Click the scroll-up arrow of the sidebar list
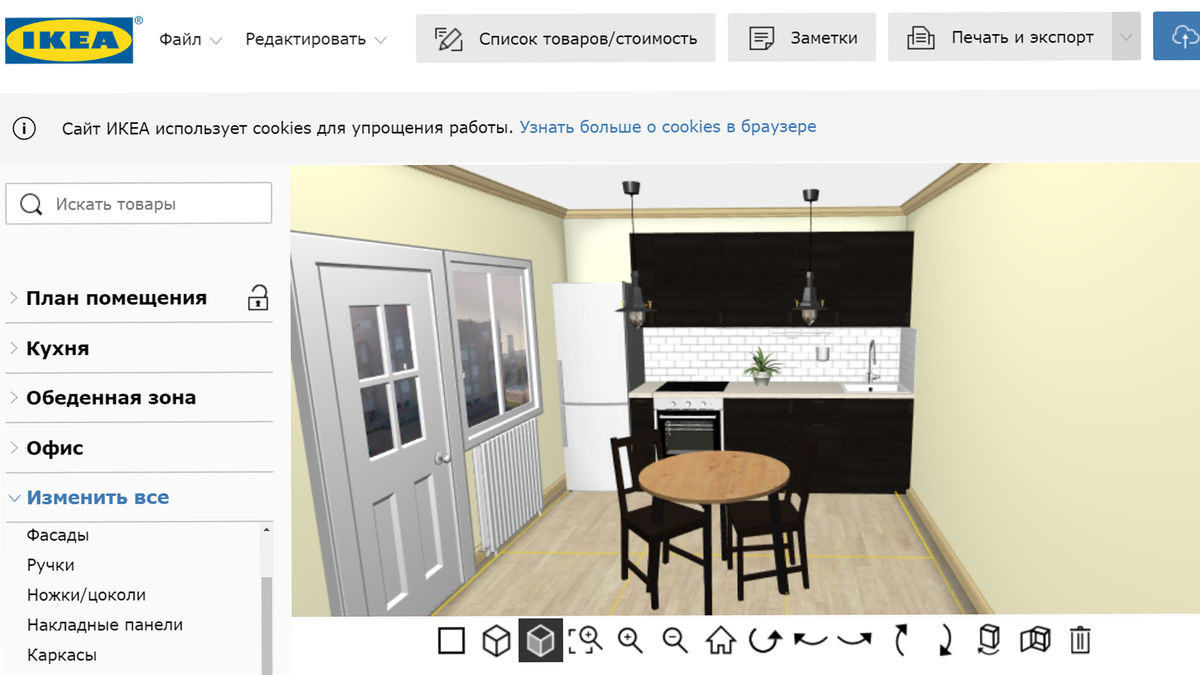The height and width of the screenshot is (675, 1200). [266, 530]
